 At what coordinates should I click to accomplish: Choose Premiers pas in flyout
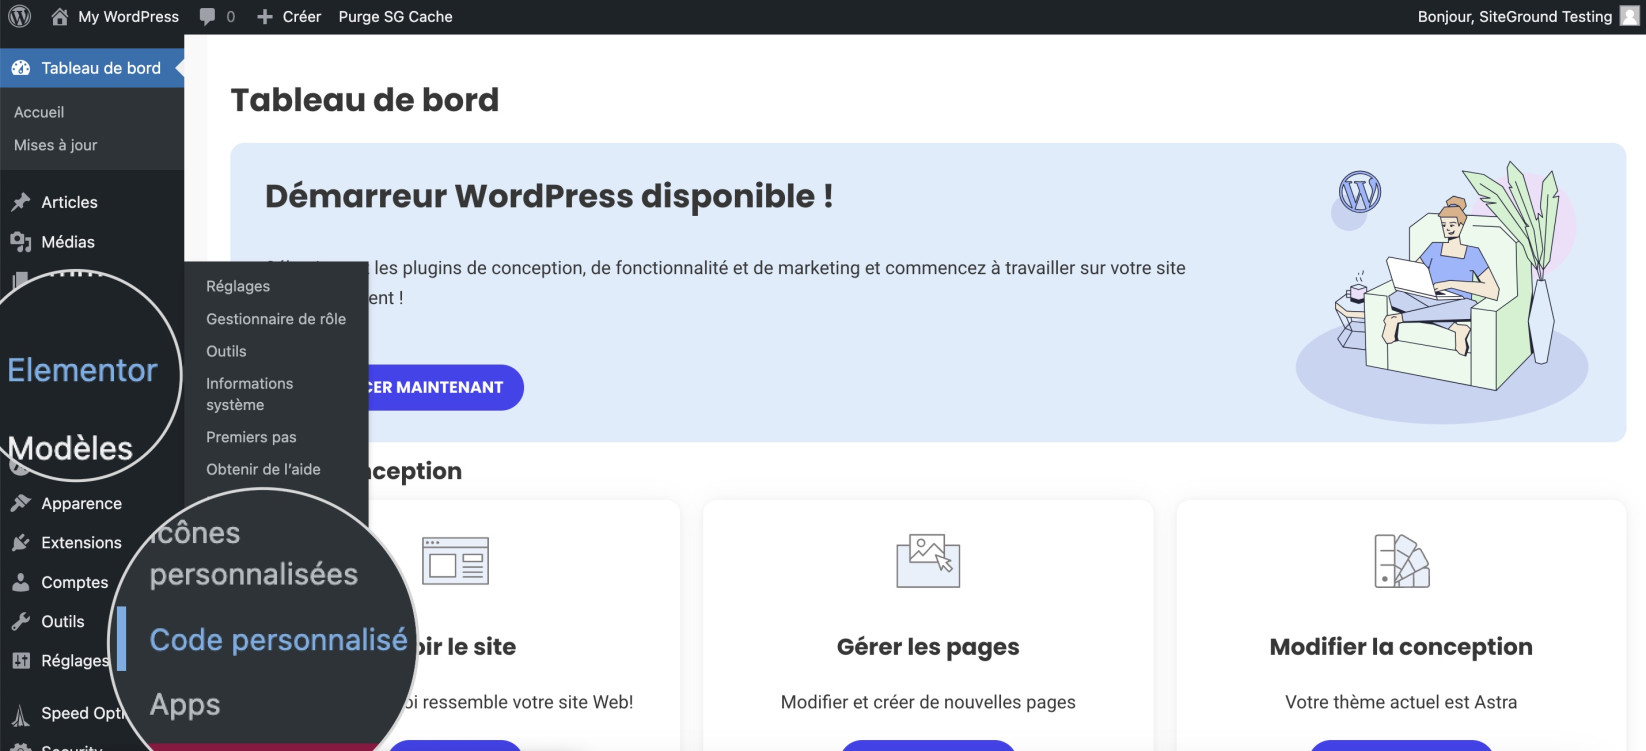coord(251,437)
